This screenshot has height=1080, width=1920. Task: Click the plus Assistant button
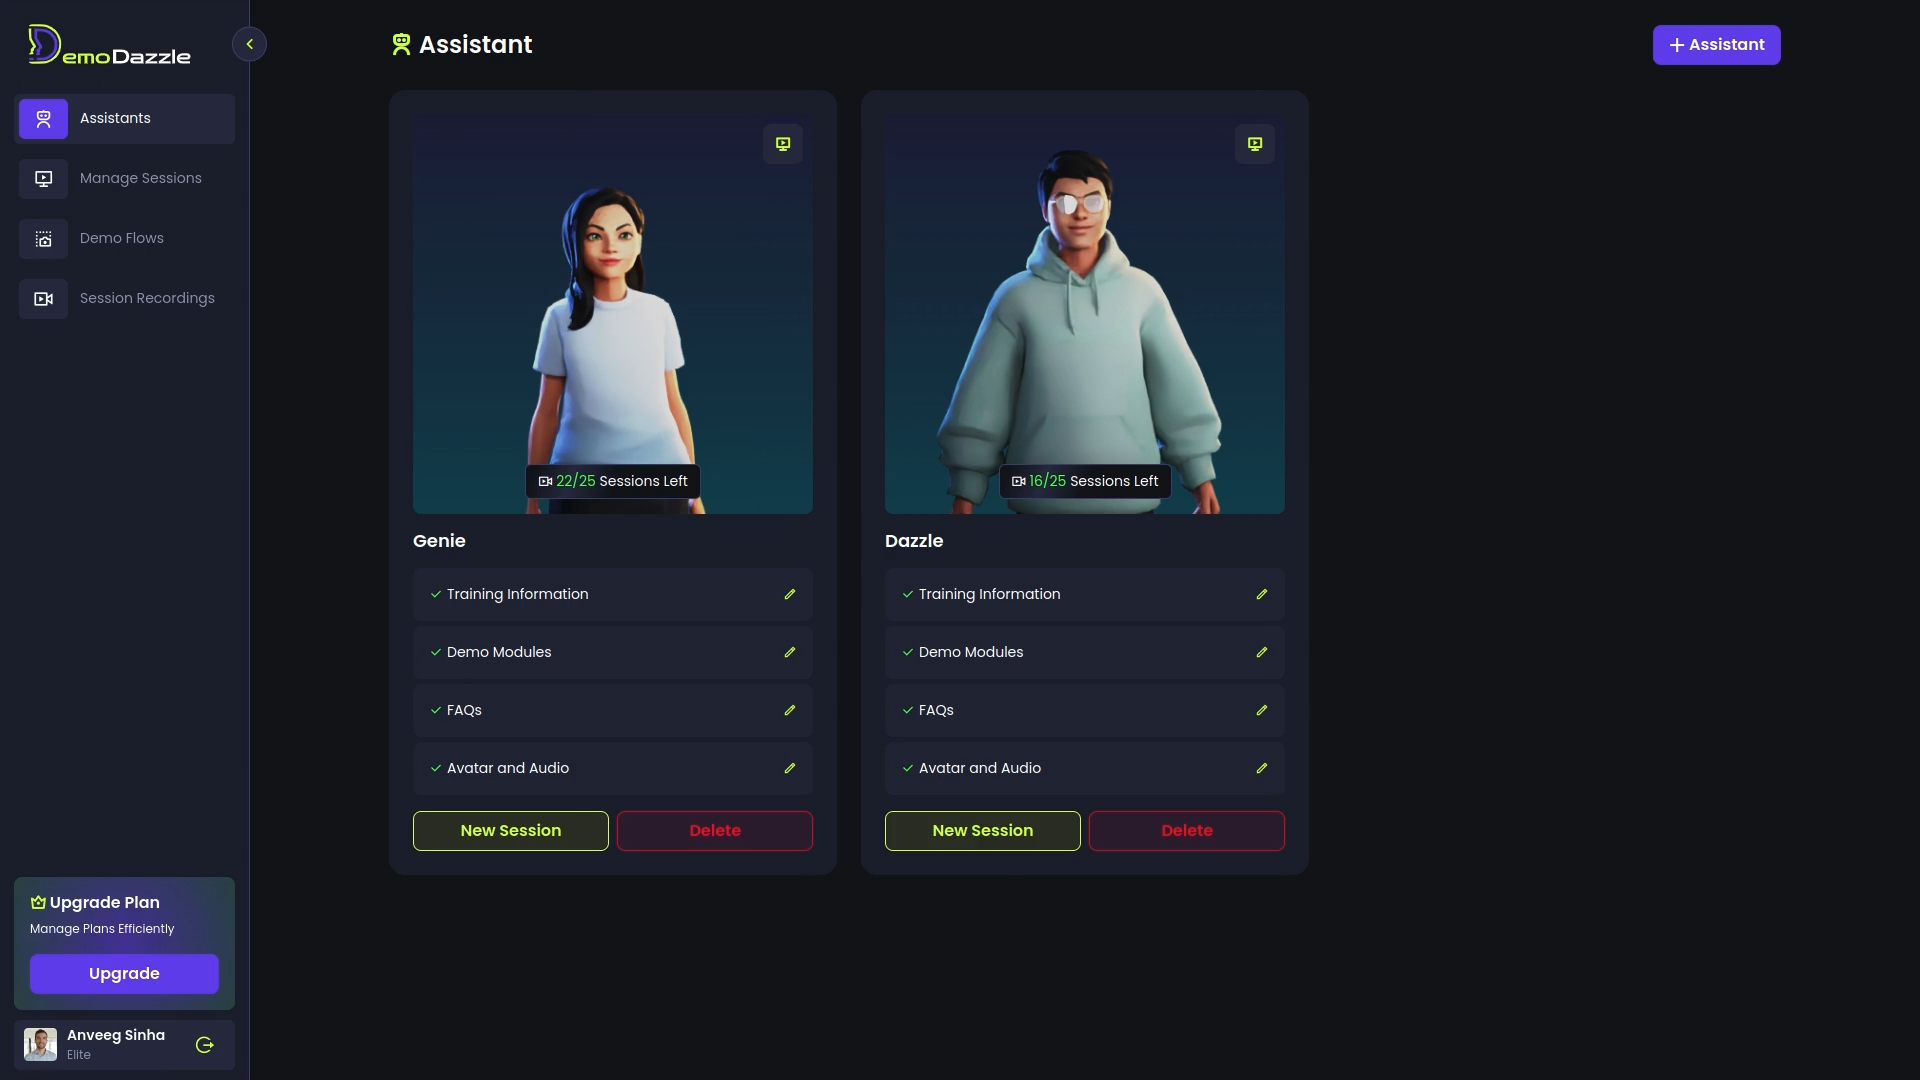pos(1716,45)
